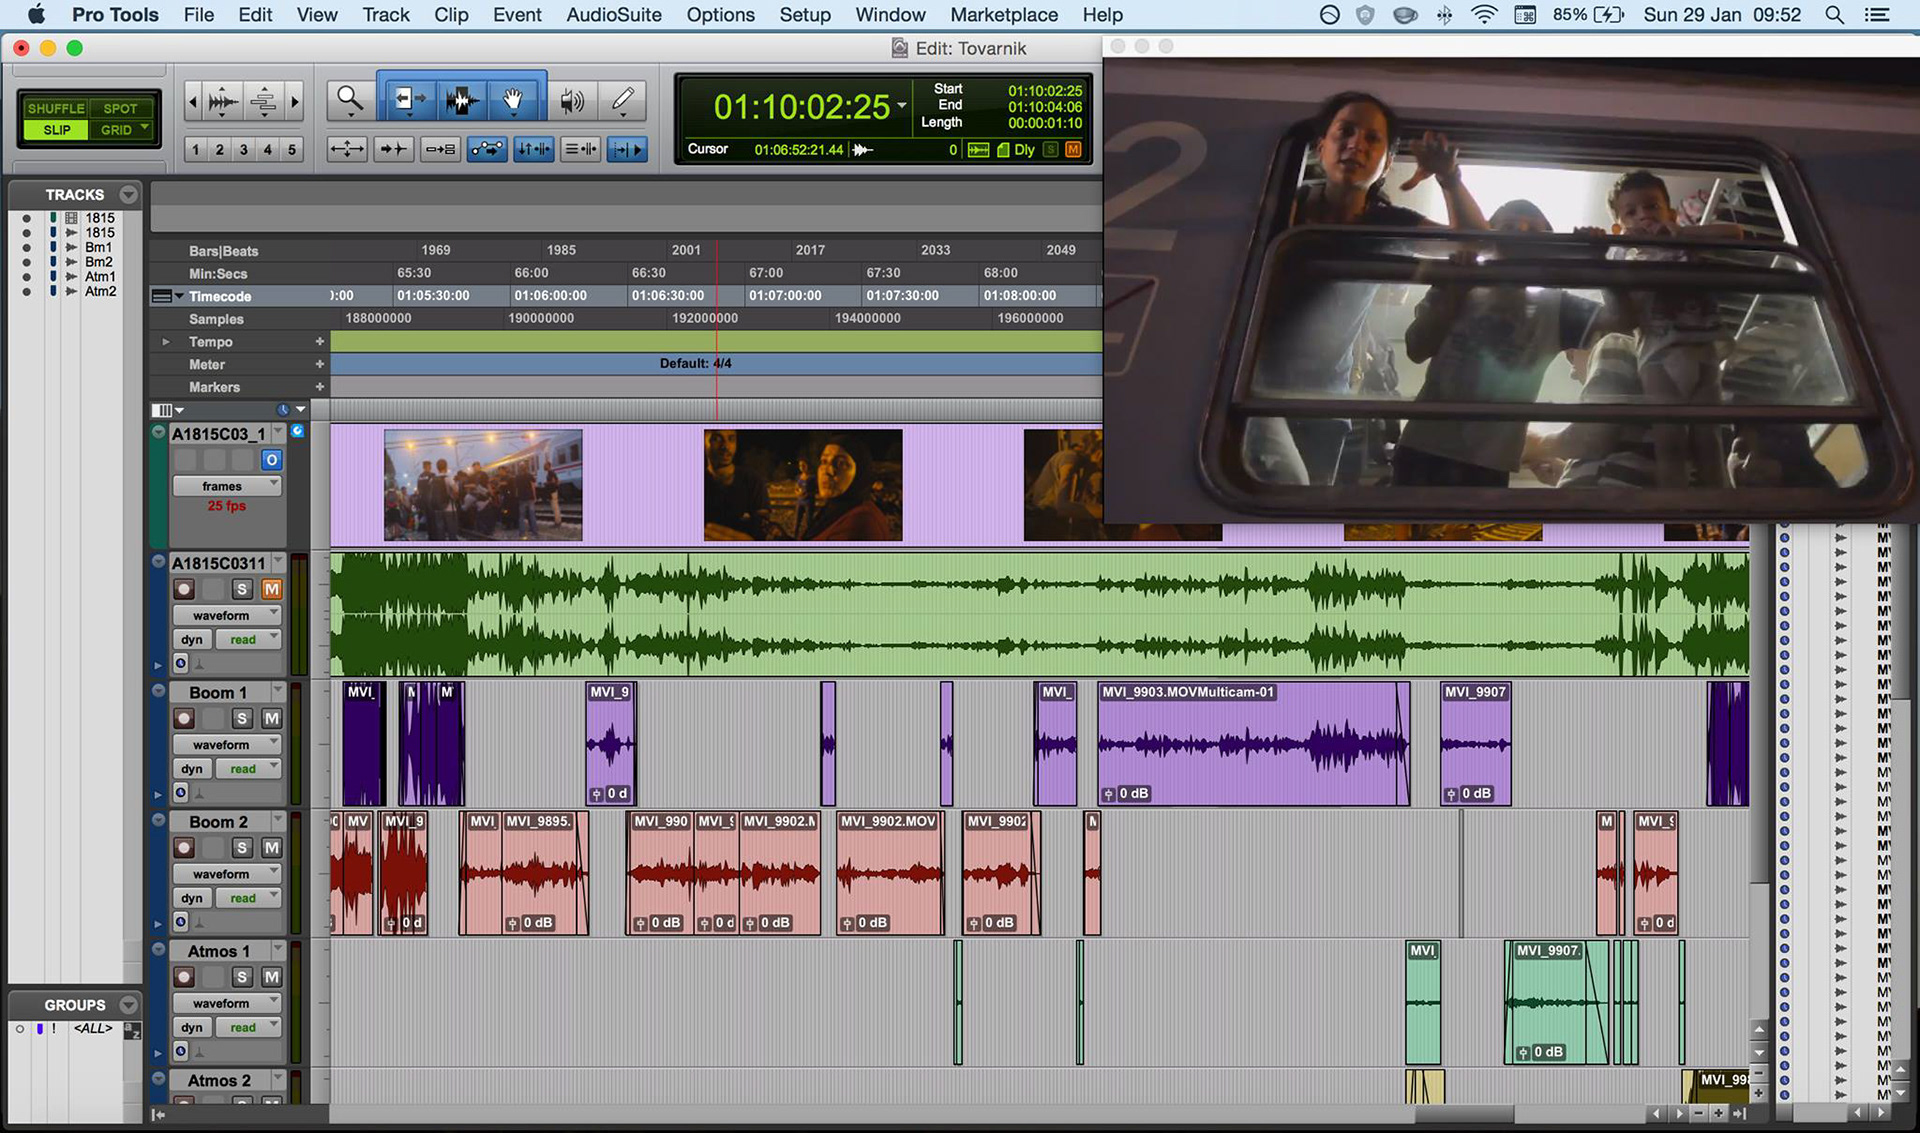
Task: Solo the Atmos 1 track
Action: (x=242, y=977)
